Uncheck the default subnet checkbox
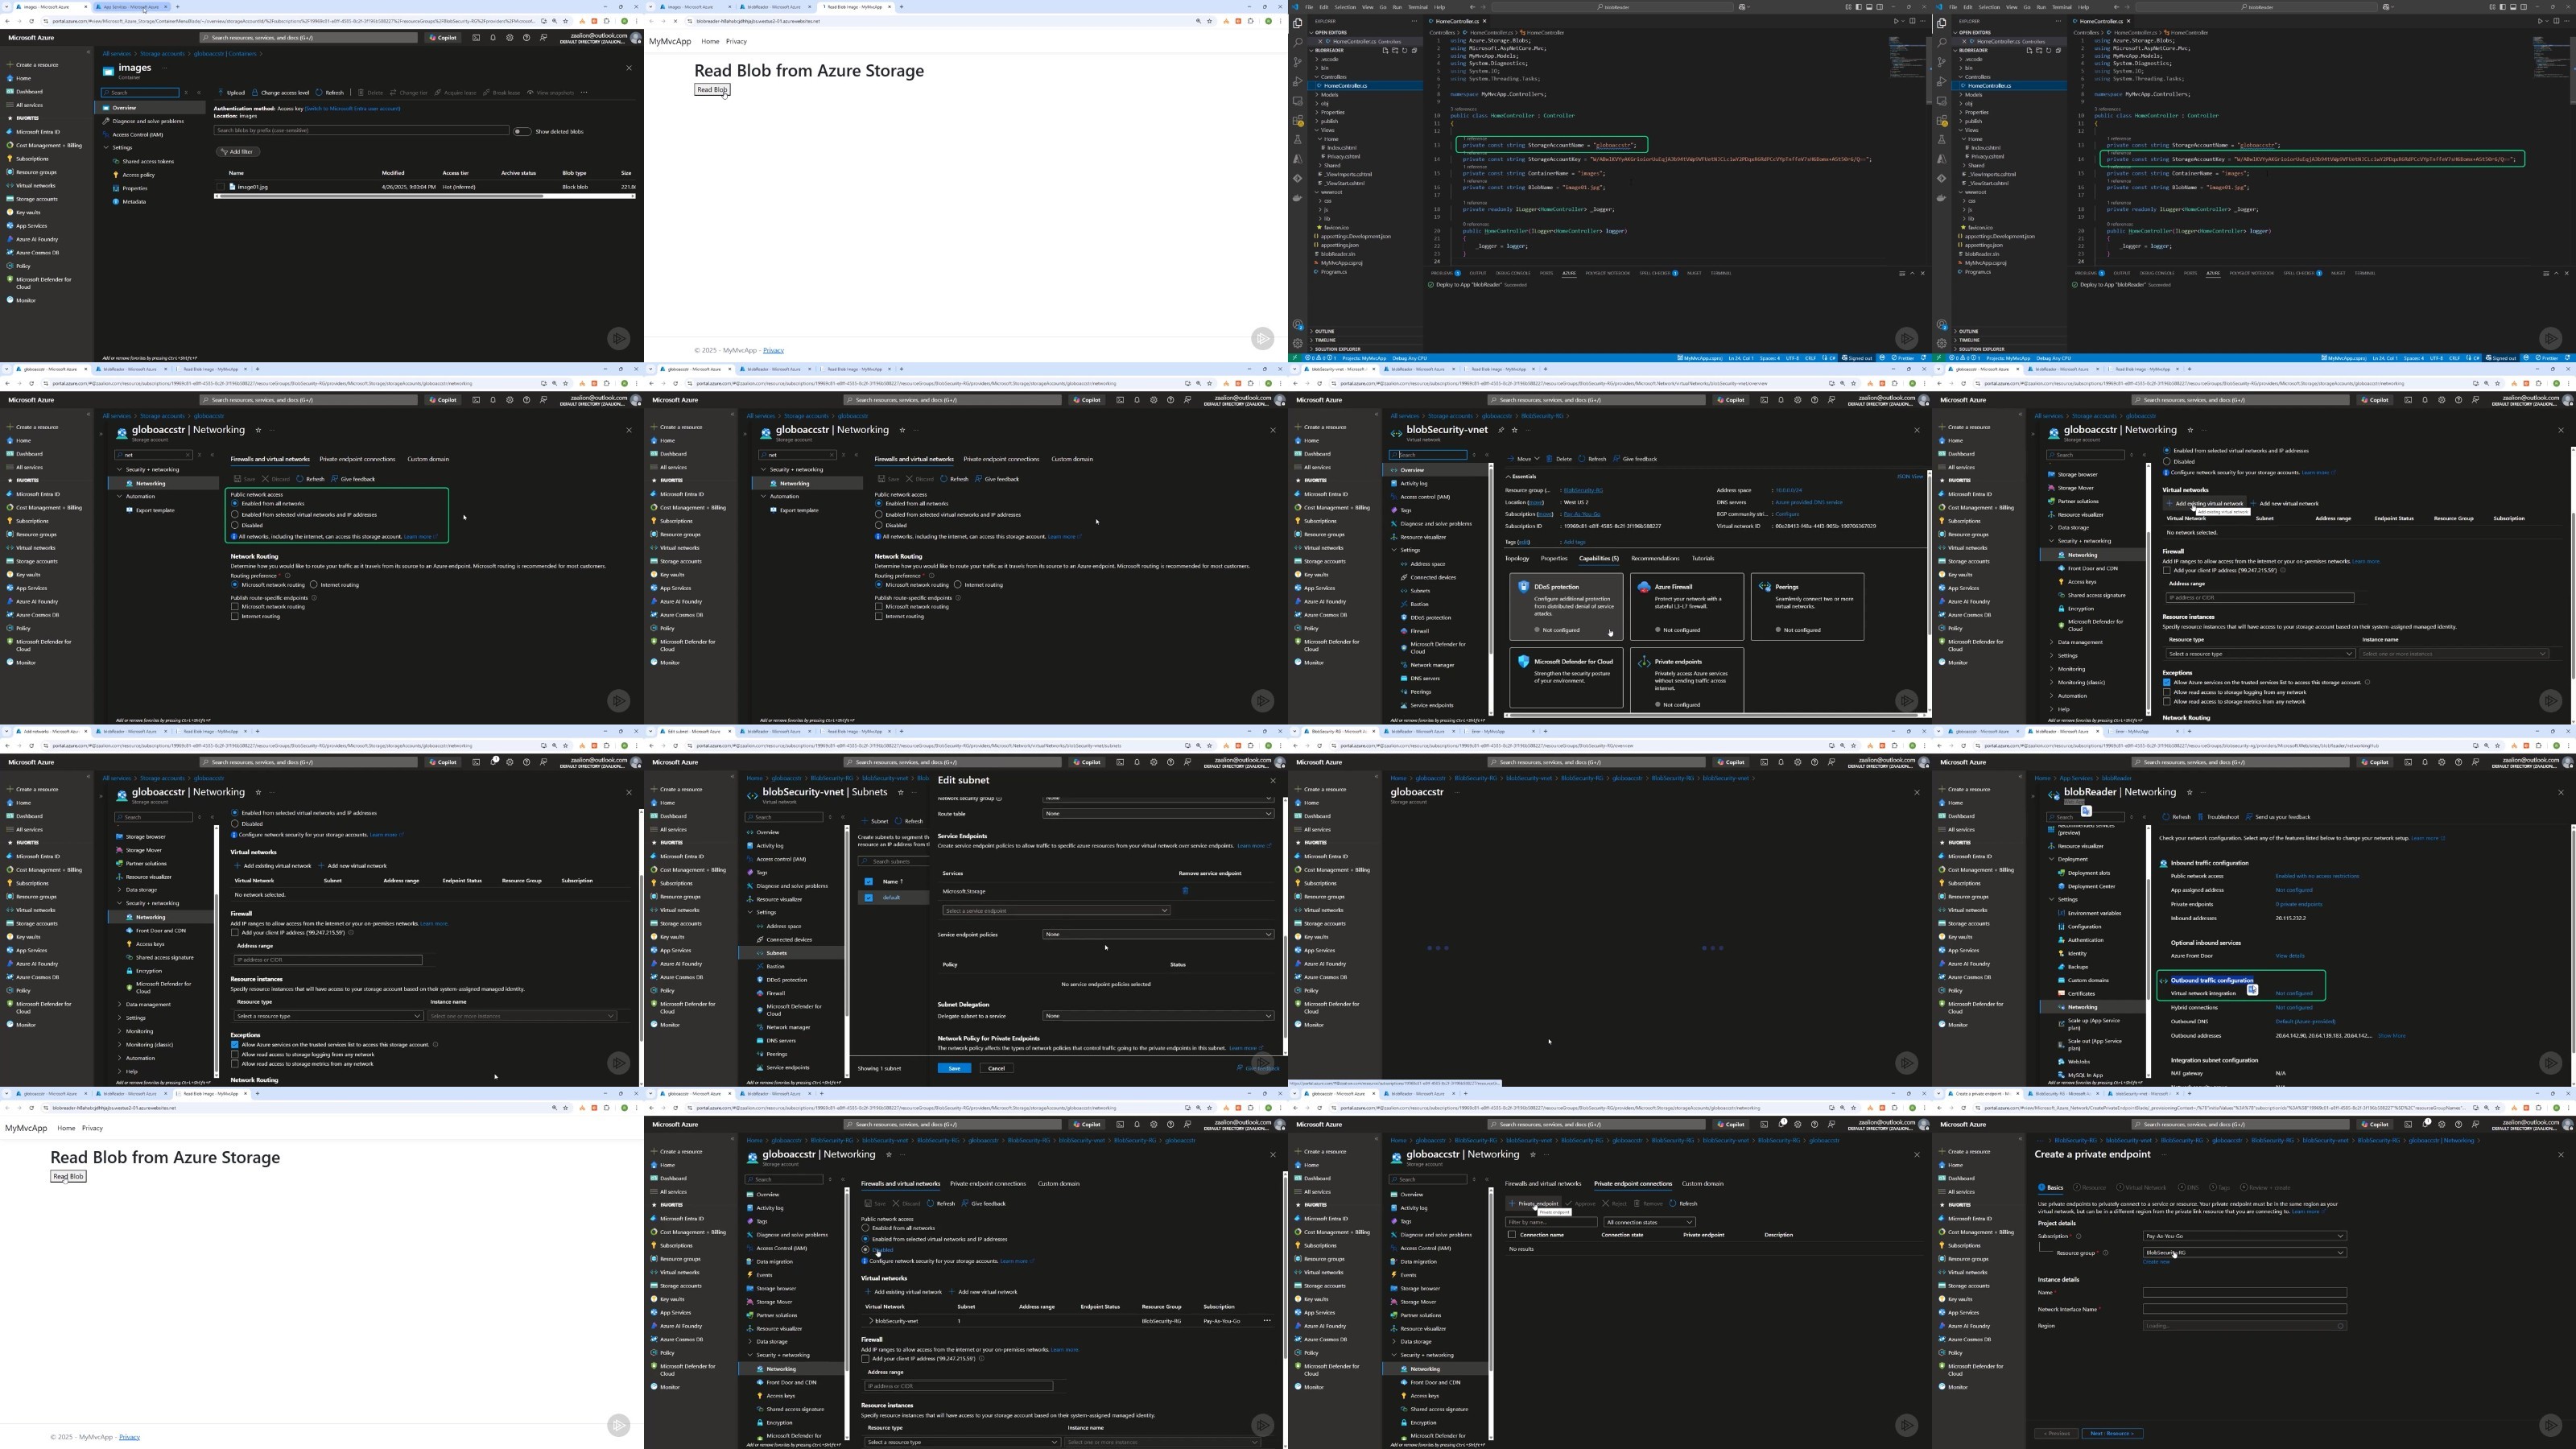The height and width of the screenshot is (1449, 2576). coord(869,898)
